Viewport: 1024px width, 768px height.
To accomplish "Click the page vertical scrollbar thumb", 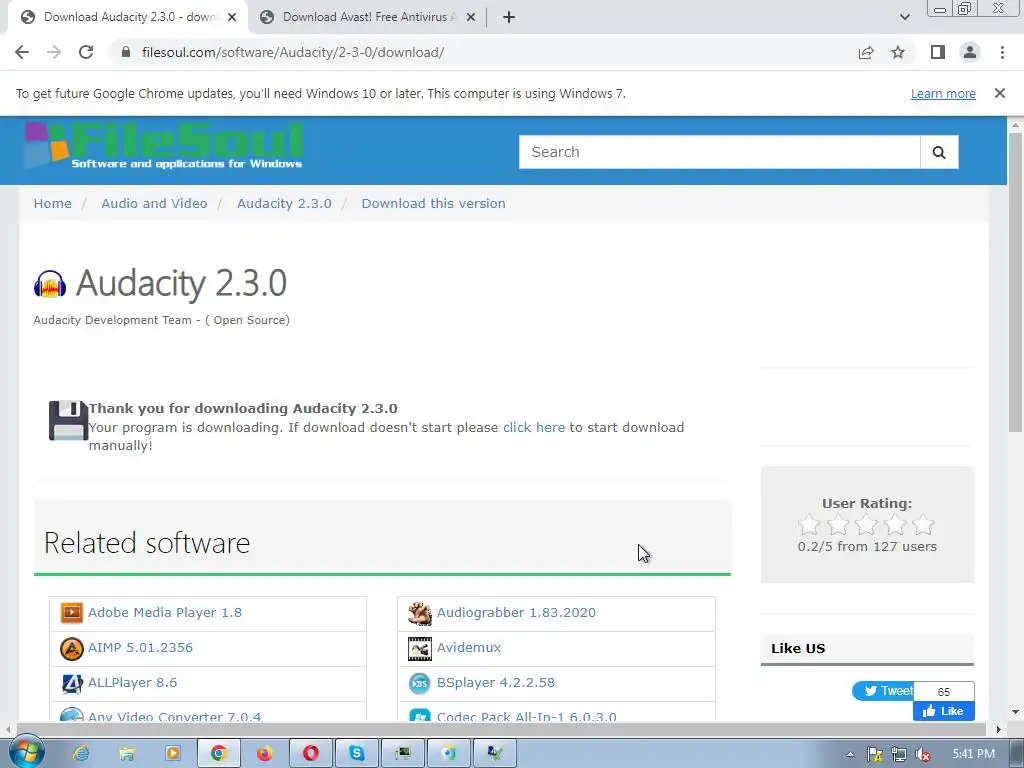I will (x=1015, y=282).
